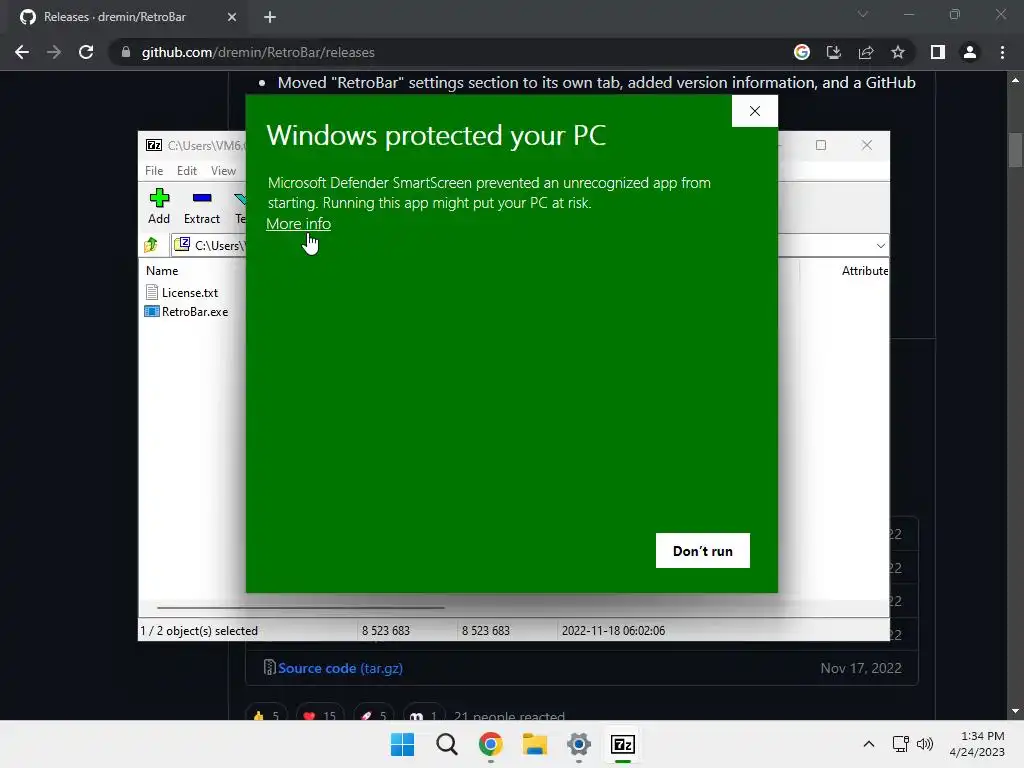Open the Chrome profile icon
The height and width of the screenshot is (768, 1024).
pos(970,52)
